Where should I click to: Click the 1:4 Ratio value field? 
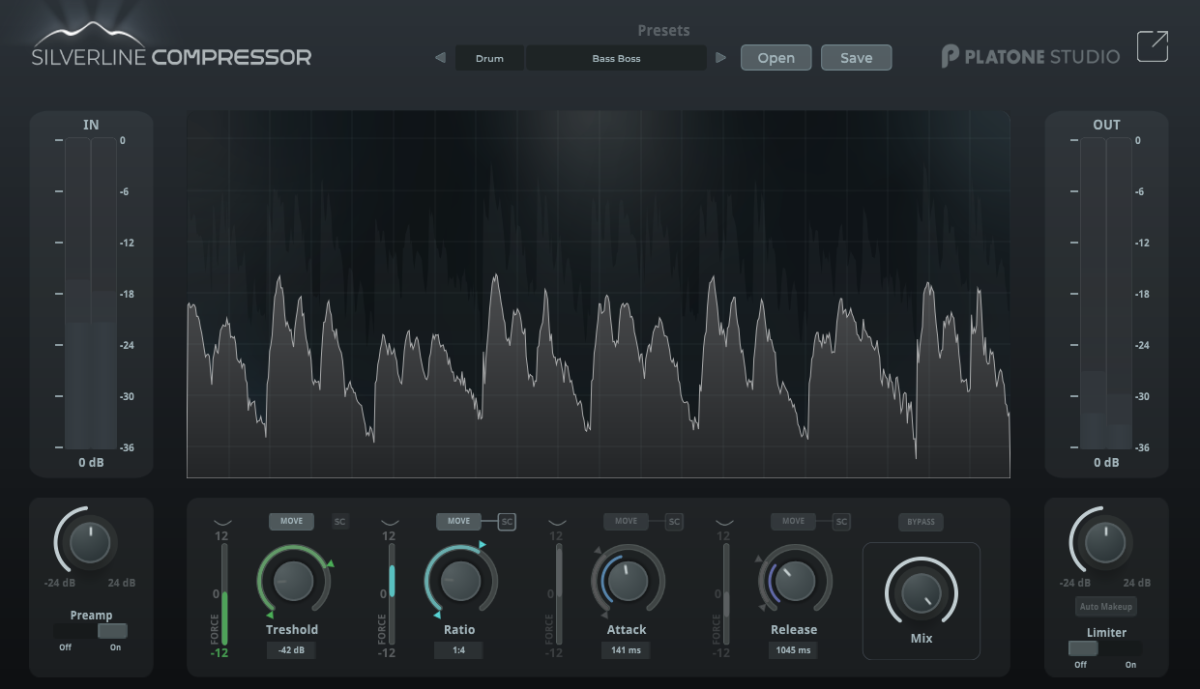(x=458, y=650)
